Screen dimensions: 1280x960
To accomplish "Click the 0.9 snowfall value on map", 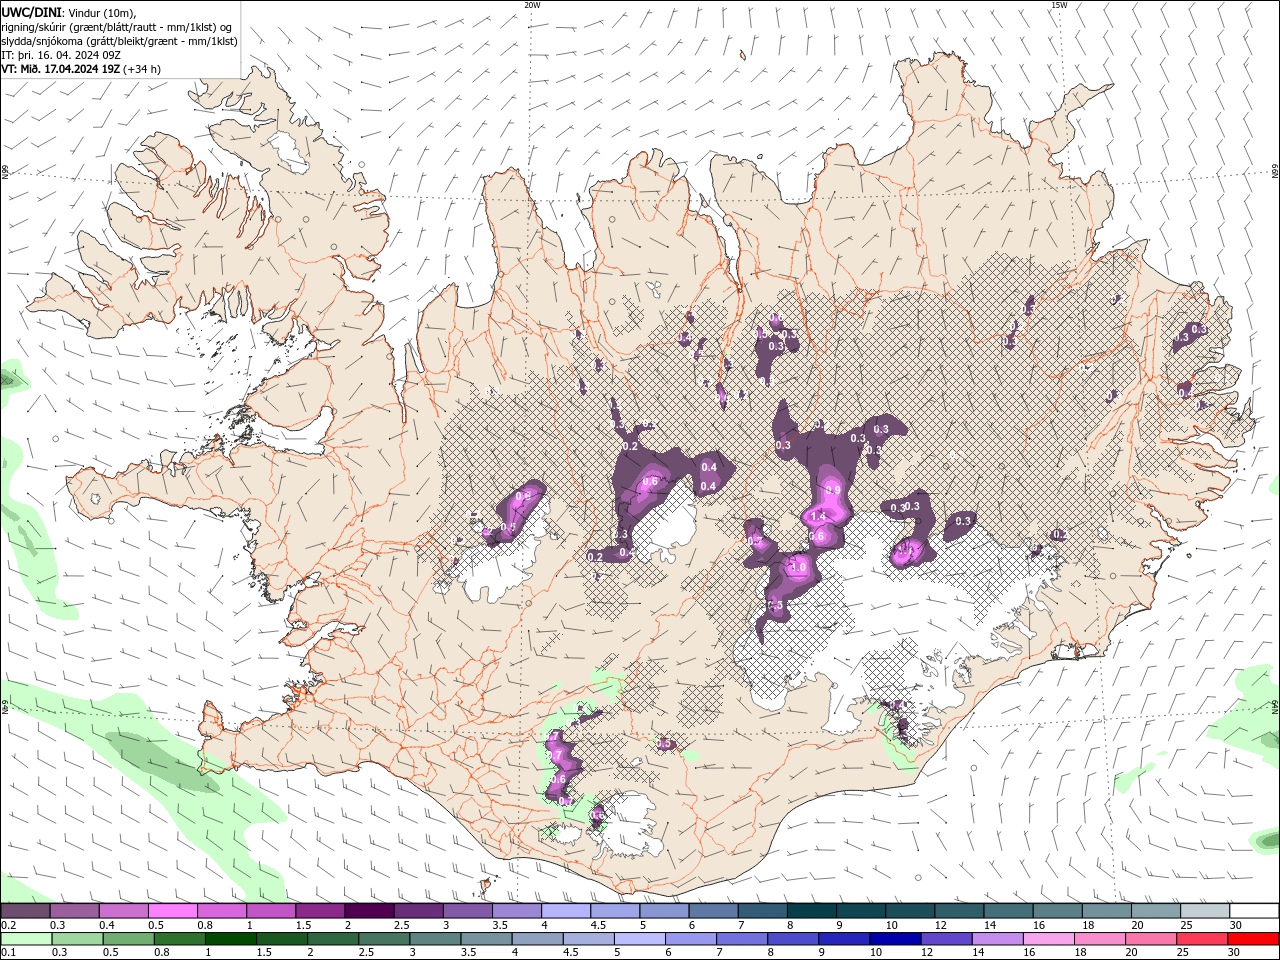I will click(832, 490).
